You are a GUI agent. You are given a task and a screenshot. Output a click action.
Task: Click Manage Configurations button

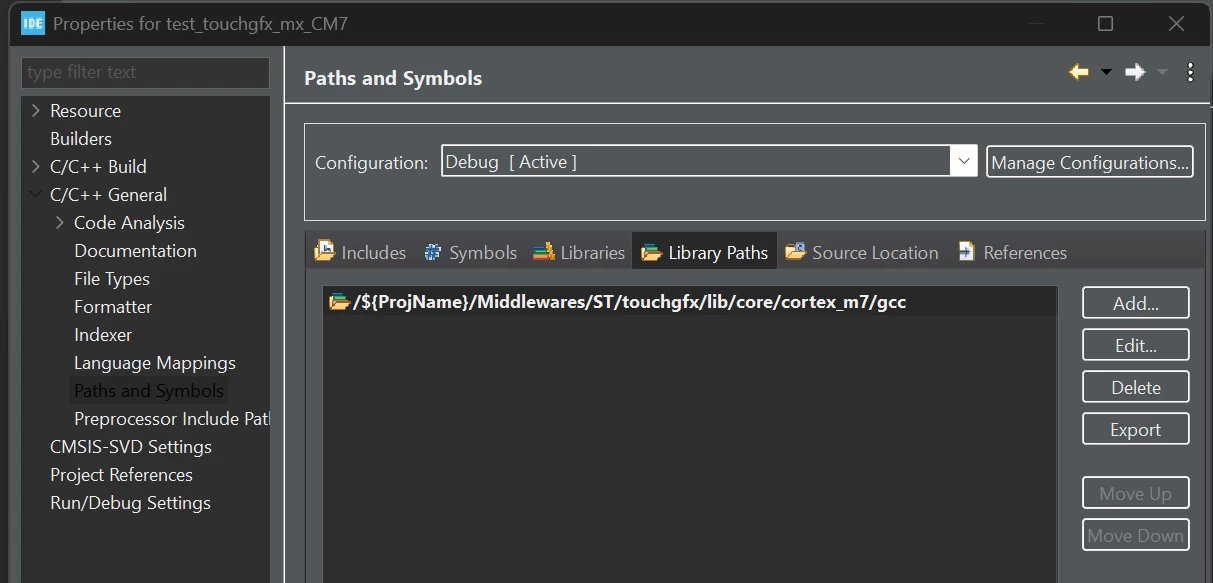[x=1090, y=162]
